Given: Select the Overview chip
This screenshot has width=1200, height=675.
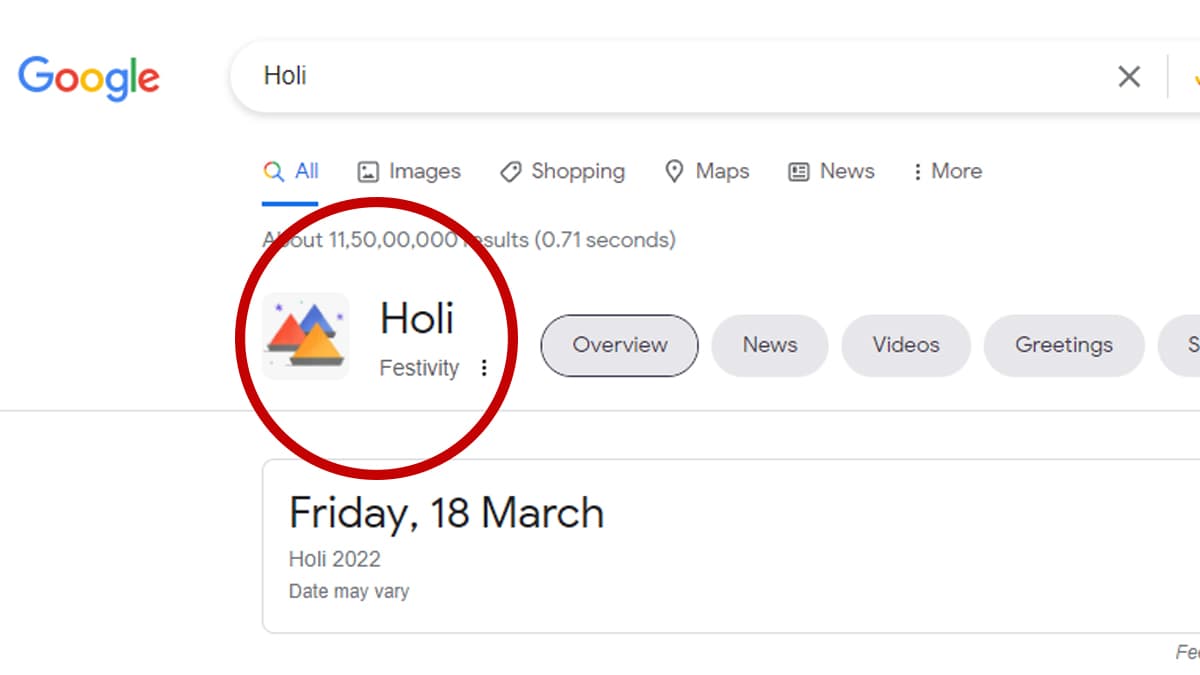Looking at the screenshot, I should (620, 345).
